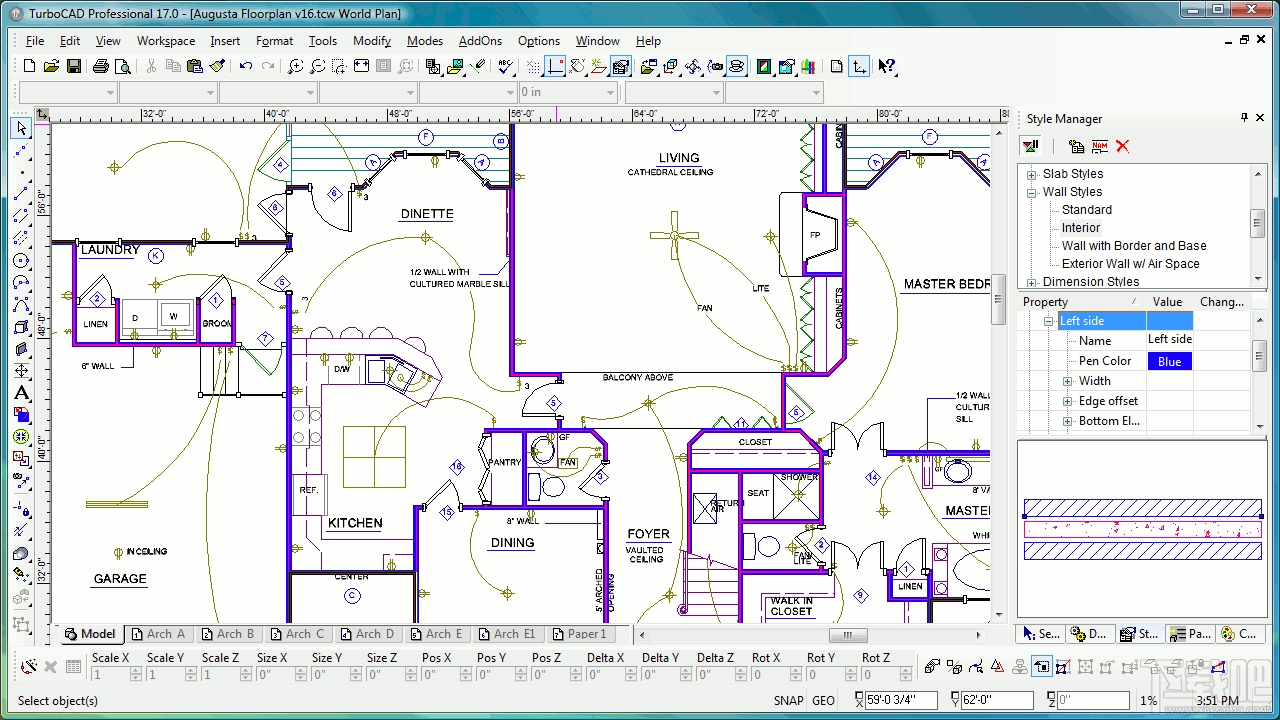Open the Selection Info palette tab (Se...)
The width and height of the screenshot is (1280, 720).
(x=1040, y=634)
